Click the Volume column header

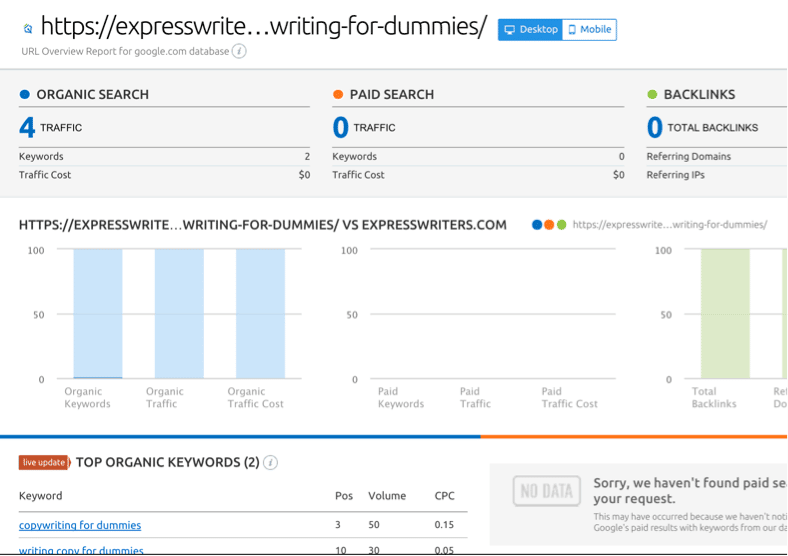click(x=387, y=496)
